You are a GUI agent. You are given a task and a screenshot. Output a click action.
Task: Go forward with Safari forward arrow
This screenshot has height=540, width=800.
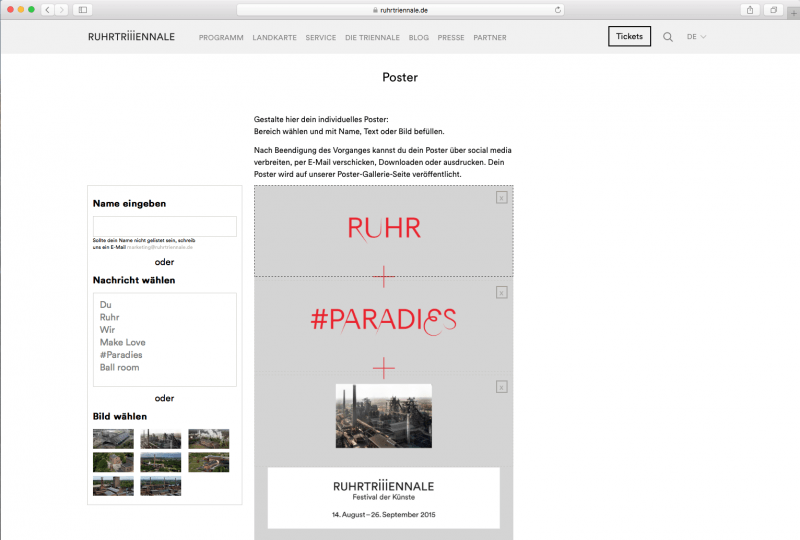62,10
